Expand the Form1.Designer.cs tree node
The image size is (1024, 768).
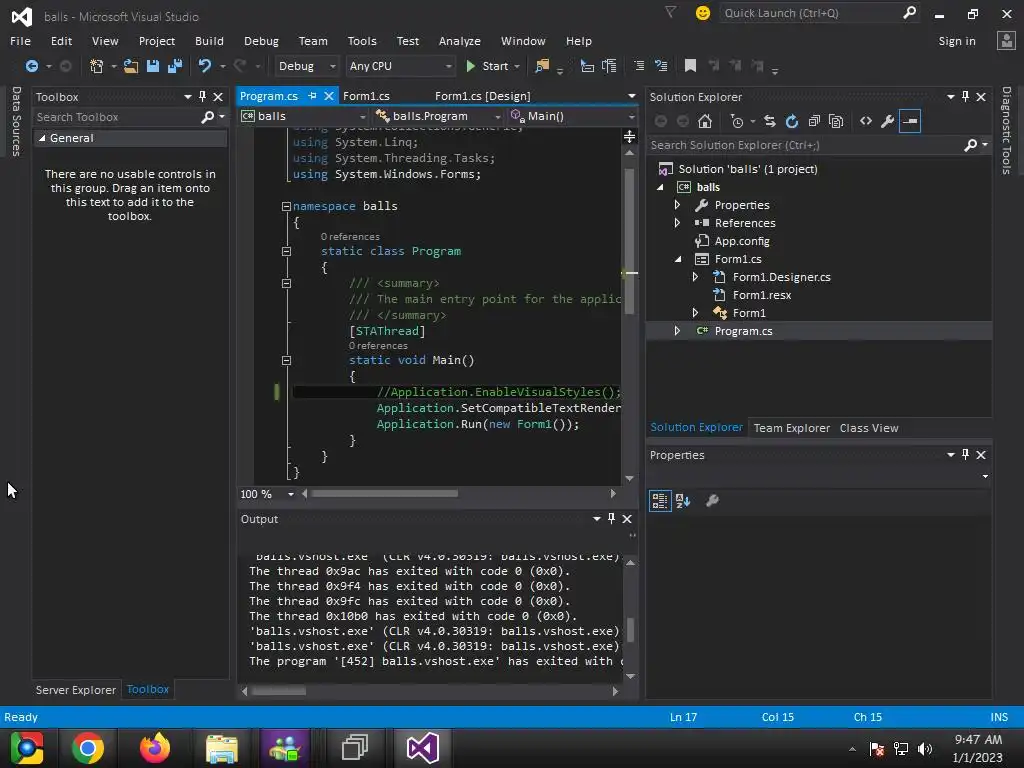696,277
